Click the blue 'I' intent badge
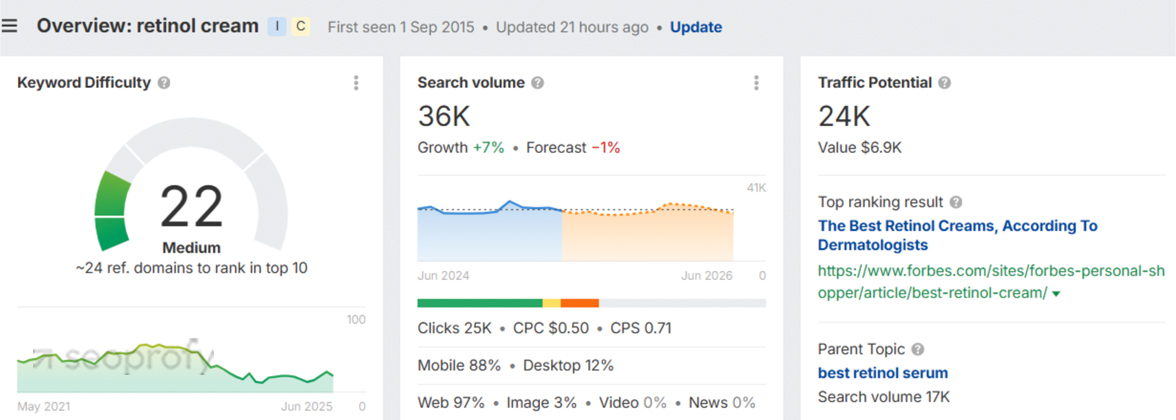 (278, 26)
